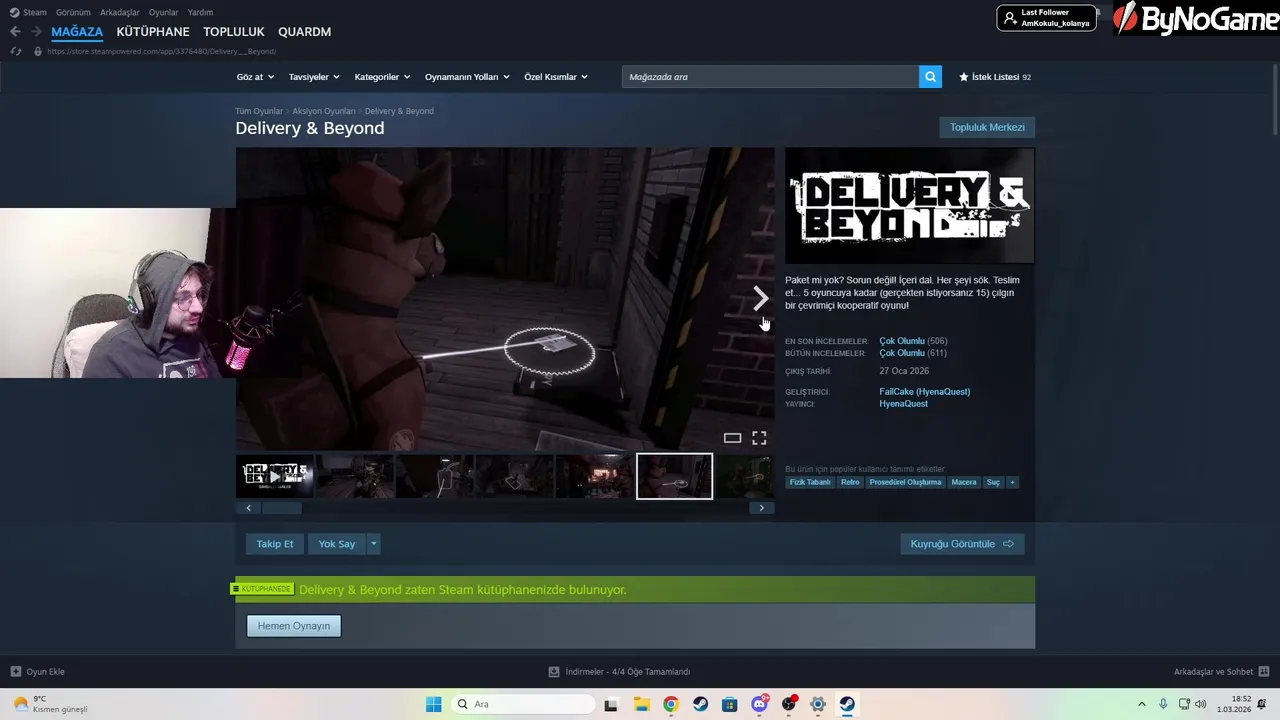Click the Windows taskbar Ara search box
Viewport: 1280px width, 720px height.
click(x=522, y=704)
